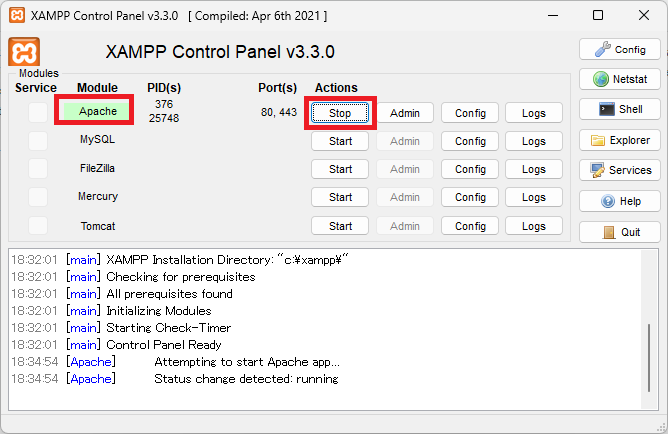Close the XAMPP Control Panel window
The image size is (668, 434).
point(644,15)
